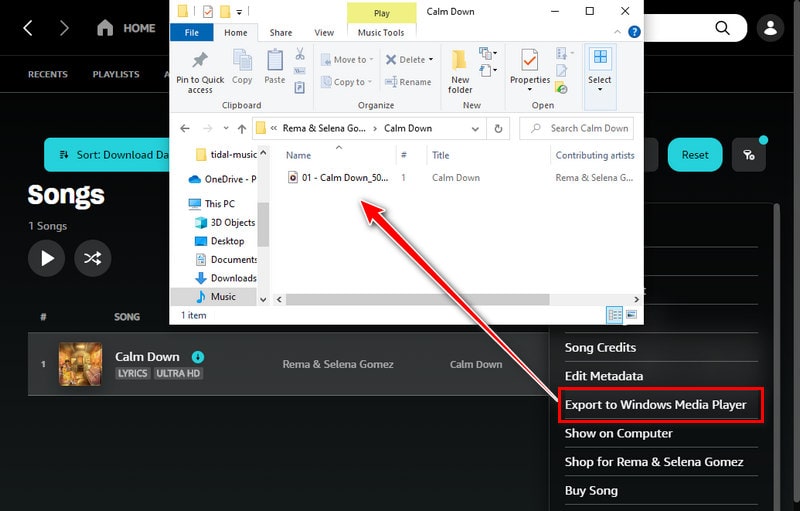The width and height of the screenshot is (800, 511).
Task: Open the user profile icon in Amazon Music
Action: tap(770, 28)
